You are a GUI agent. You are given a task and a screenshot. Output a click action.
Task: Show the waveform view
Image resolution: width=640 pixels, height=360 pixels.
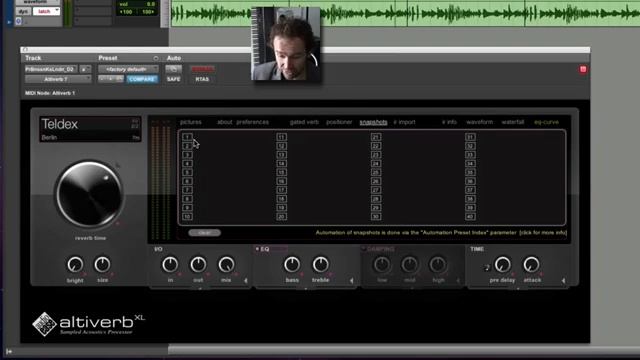coord(479,122)
